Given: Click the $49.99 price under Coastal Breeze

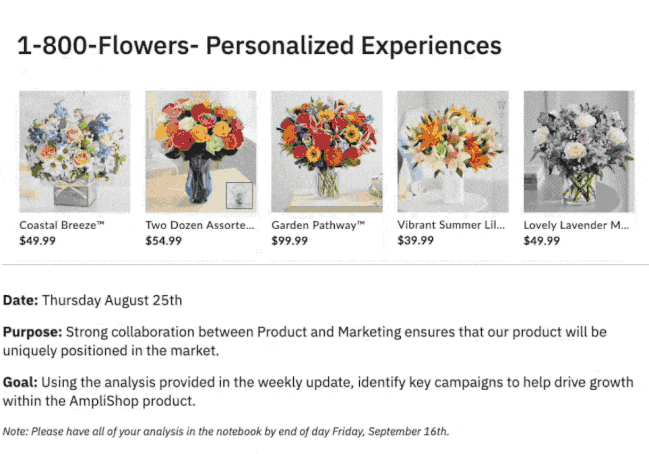Looking at the screenshot, I should tap(38, 241).
